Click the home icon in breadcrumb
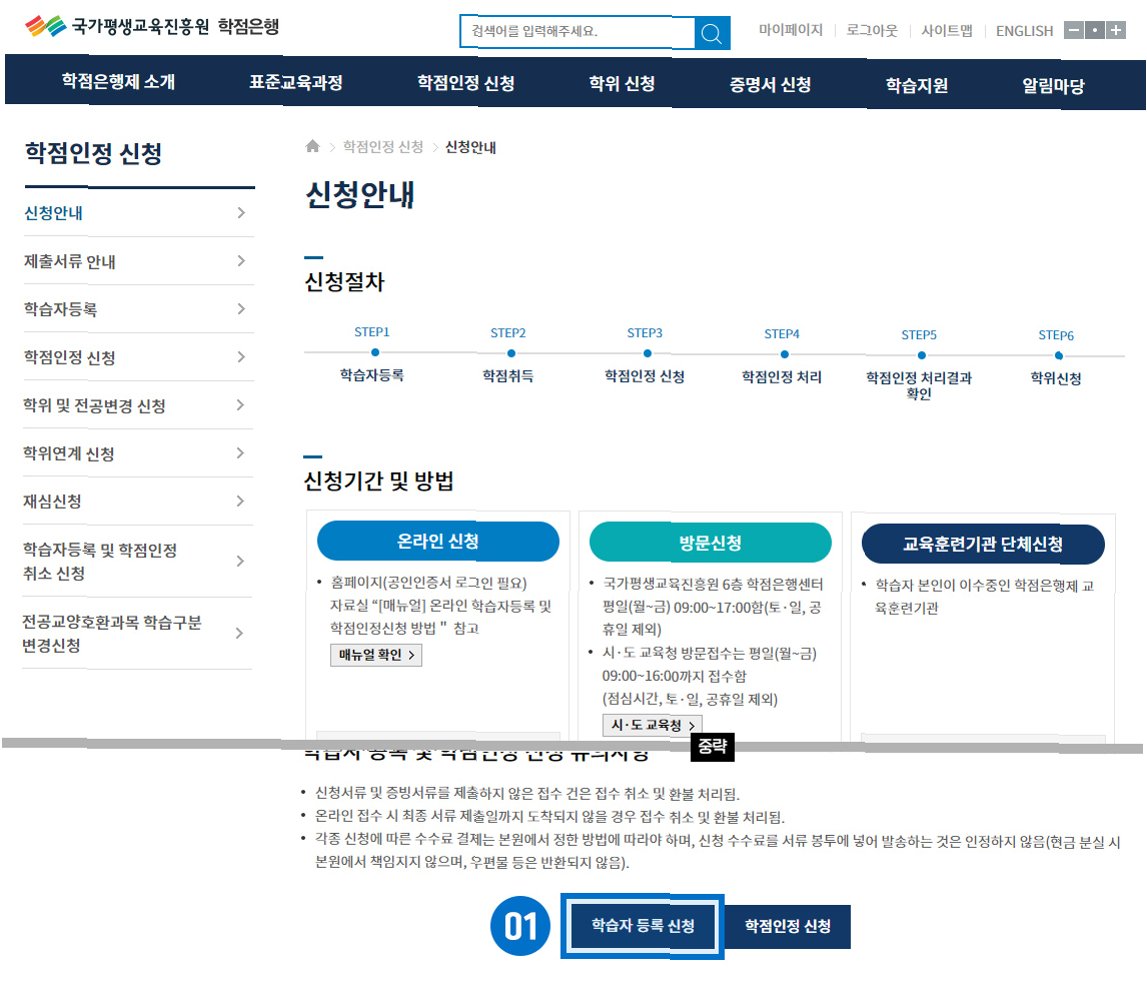The width and height of the screenshot is (1147, 987). [x=312, y=146]
